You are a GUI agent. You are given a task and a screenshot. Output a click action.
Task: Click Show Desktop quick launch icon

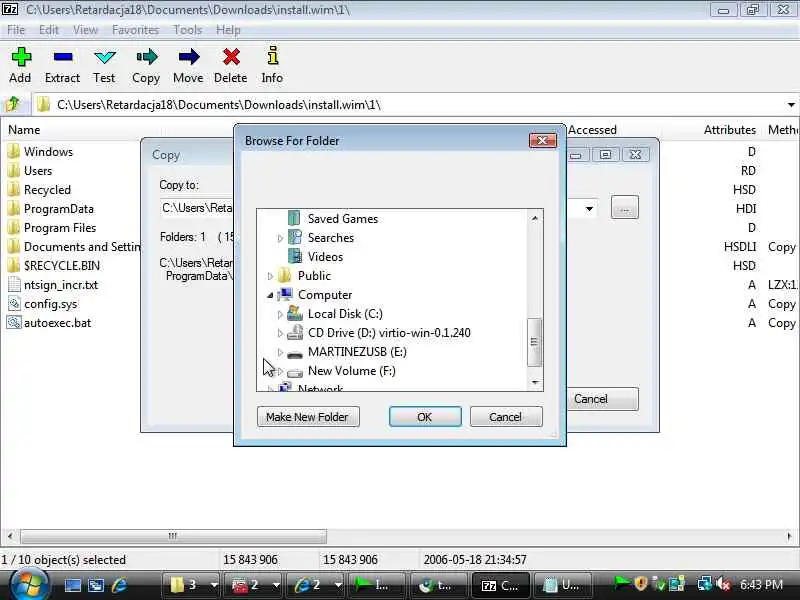pyautogui.click(x=72, y=585)
